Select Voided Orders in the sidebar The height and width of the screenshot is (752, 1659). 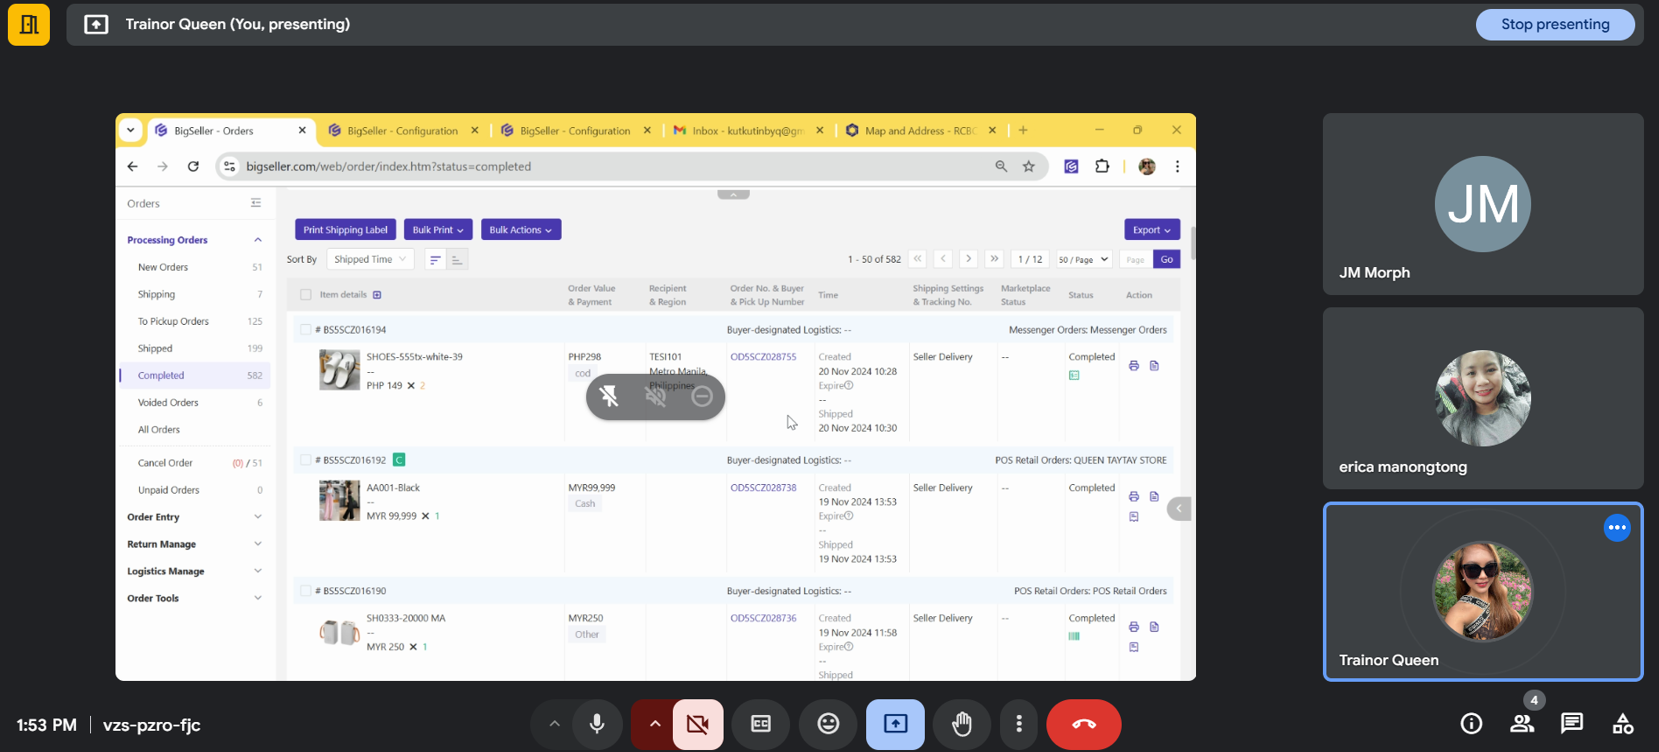[x=168, y=402]
